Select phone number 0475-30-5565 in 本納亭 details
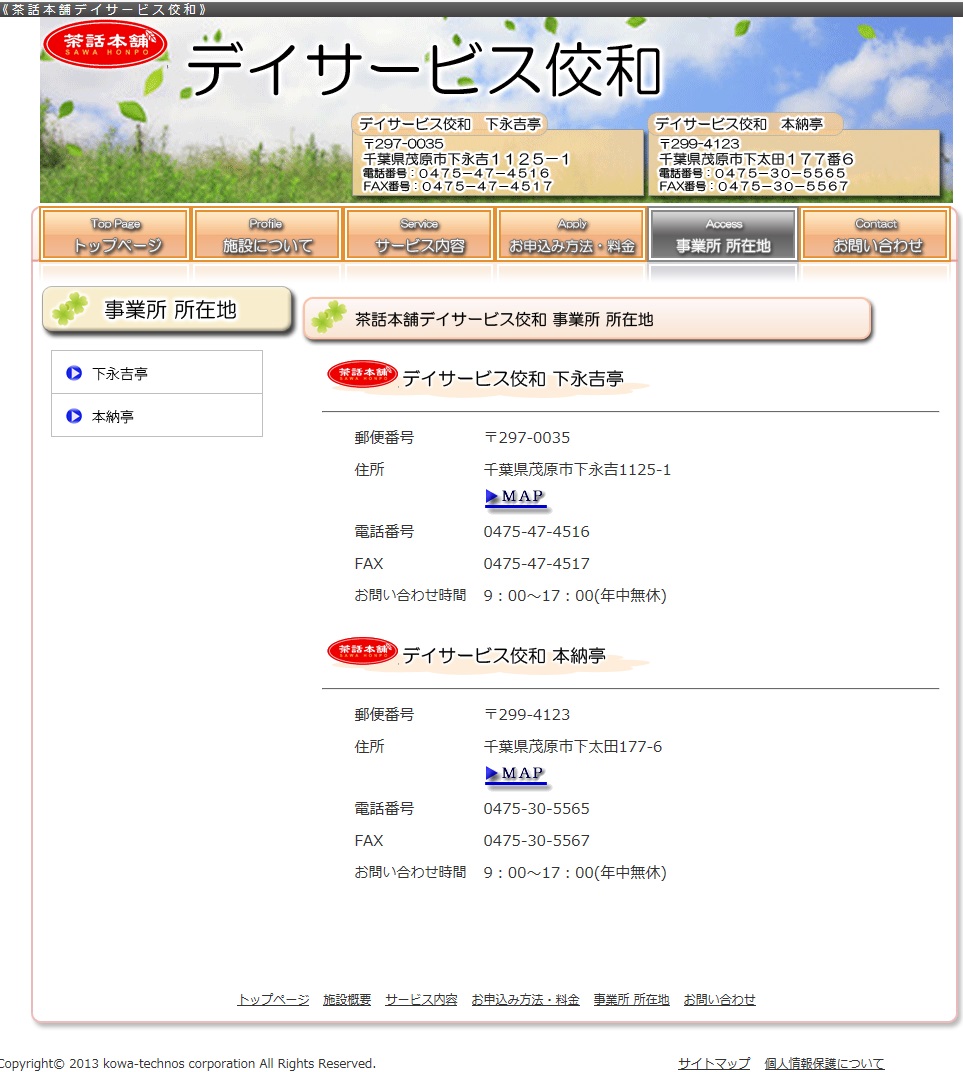This screenshot has height=1072, width=963. click(537, 808)
